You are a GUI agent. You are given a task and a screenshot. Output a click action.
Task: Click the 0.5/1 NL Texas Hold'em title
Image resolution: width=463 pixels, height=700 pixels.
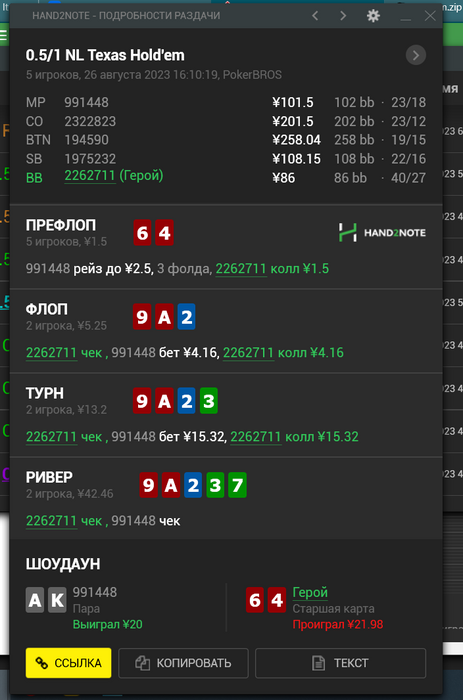click(x=105, y=55)
